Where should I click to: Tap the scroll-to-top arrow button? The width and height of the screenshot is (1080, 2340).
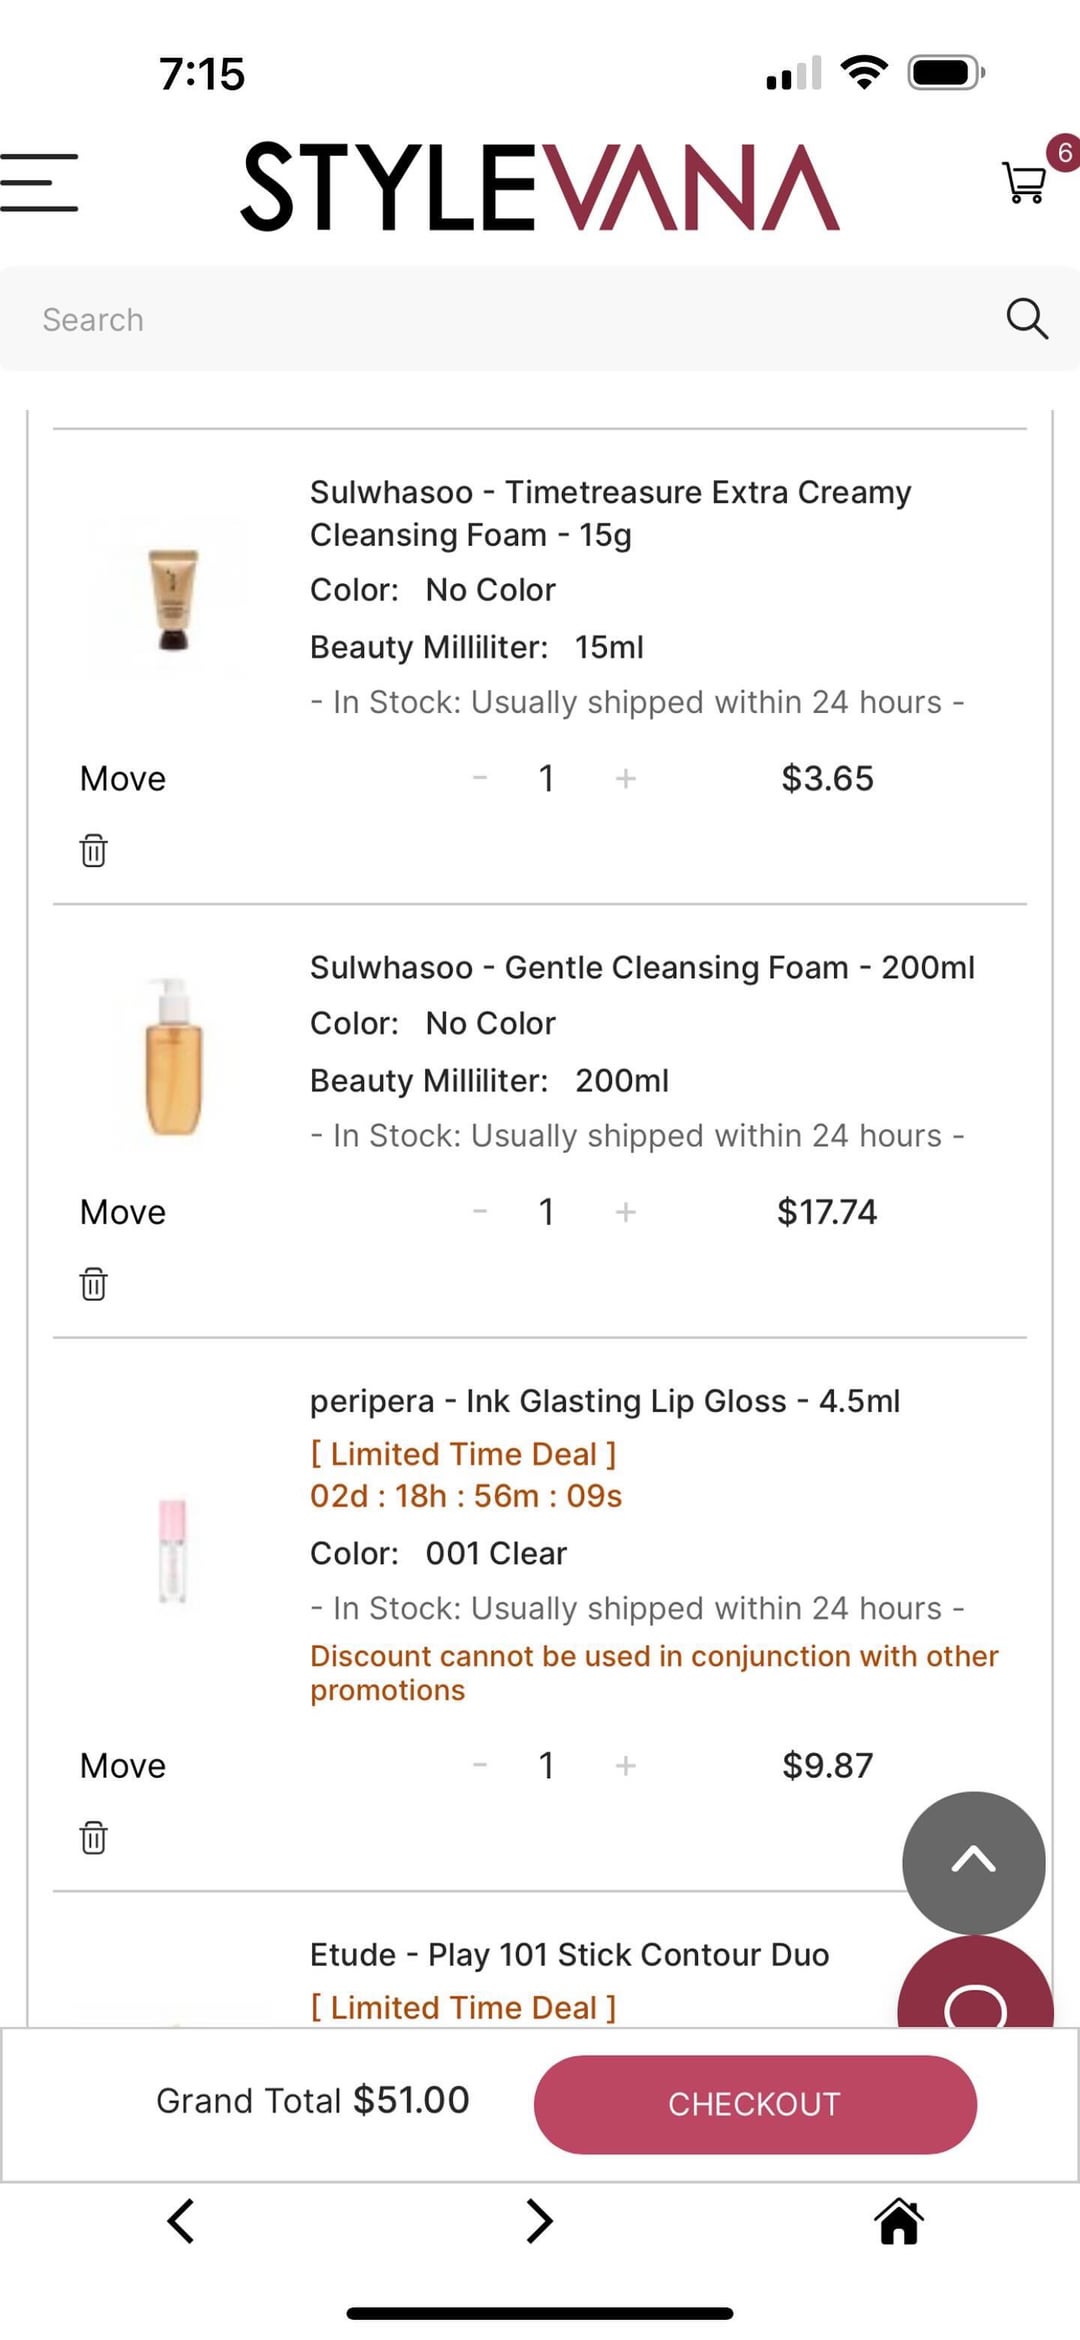point(973,1862)
